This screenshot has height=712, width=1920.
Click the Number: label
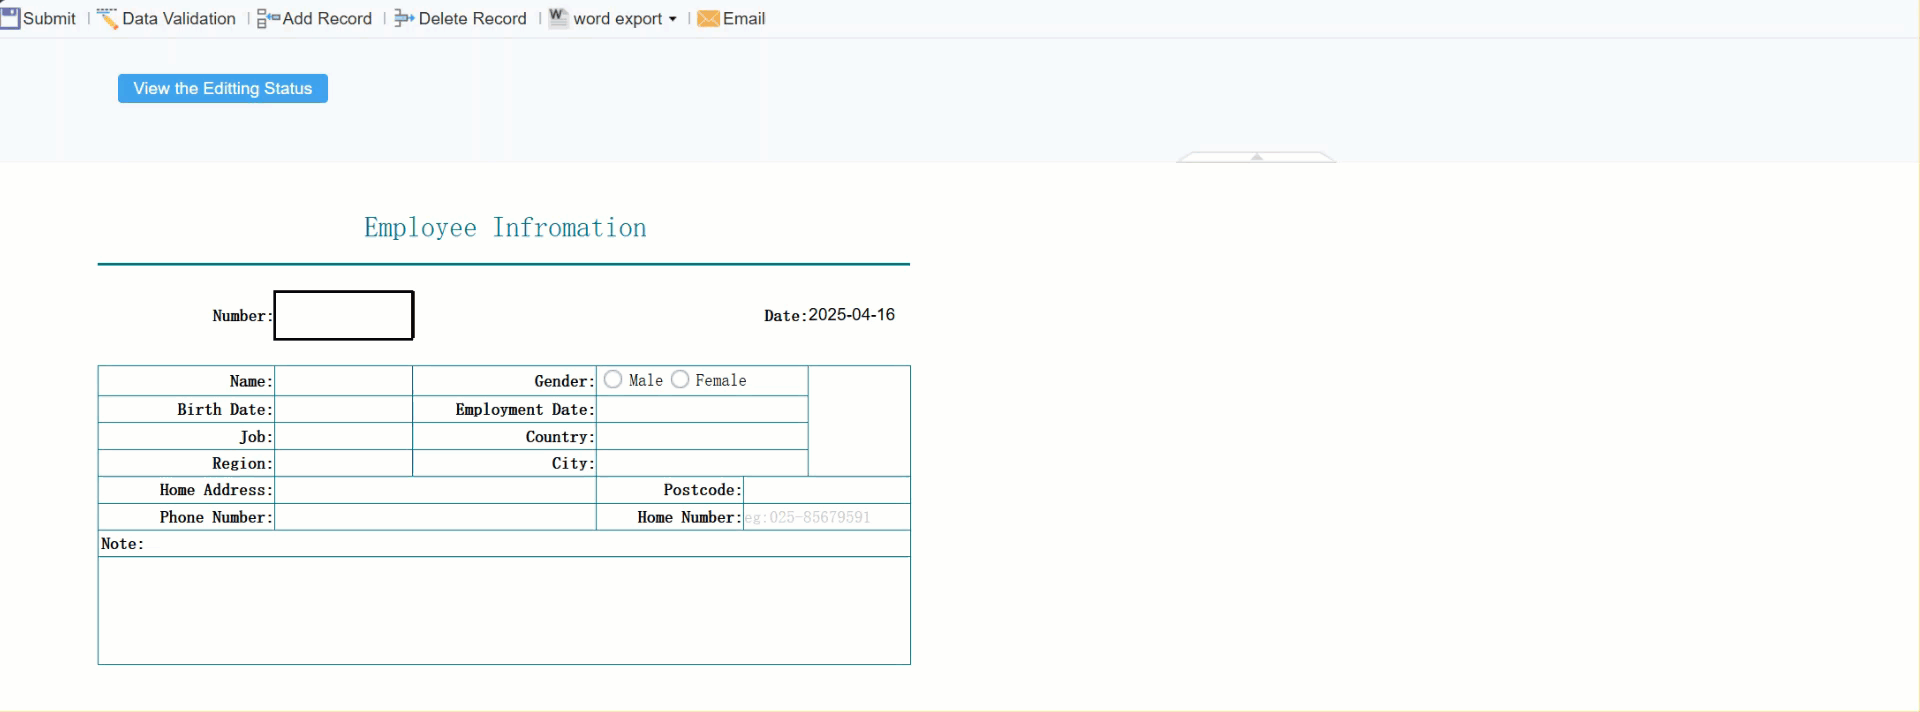242,316
